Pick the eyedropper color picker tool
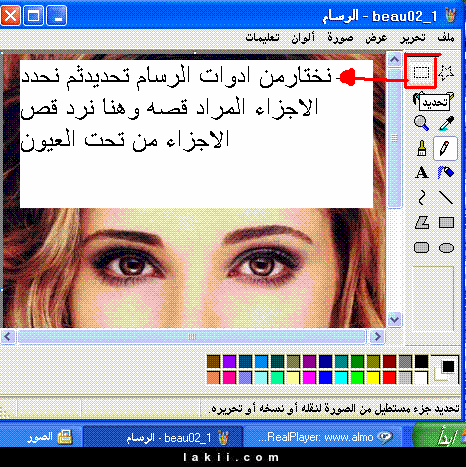 point(446,123)
